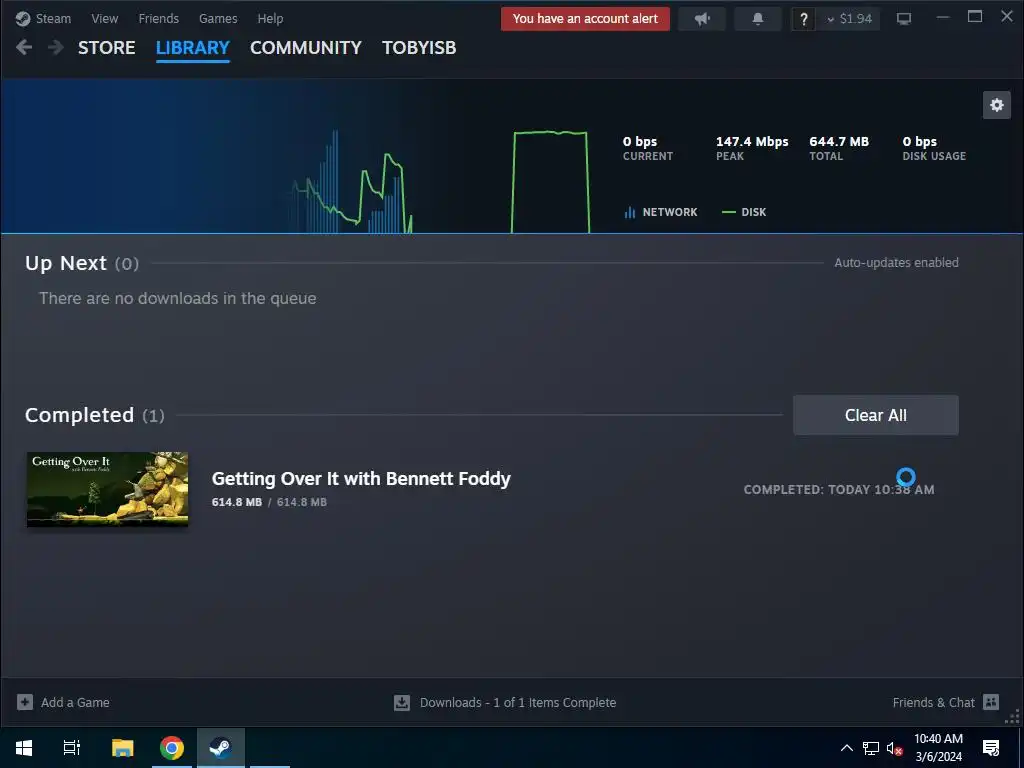This screenshot has height=768, width=1024.
Task: Click the '614.8 MB / 614.8 MB' size text
Action: [x=269, y=502]
